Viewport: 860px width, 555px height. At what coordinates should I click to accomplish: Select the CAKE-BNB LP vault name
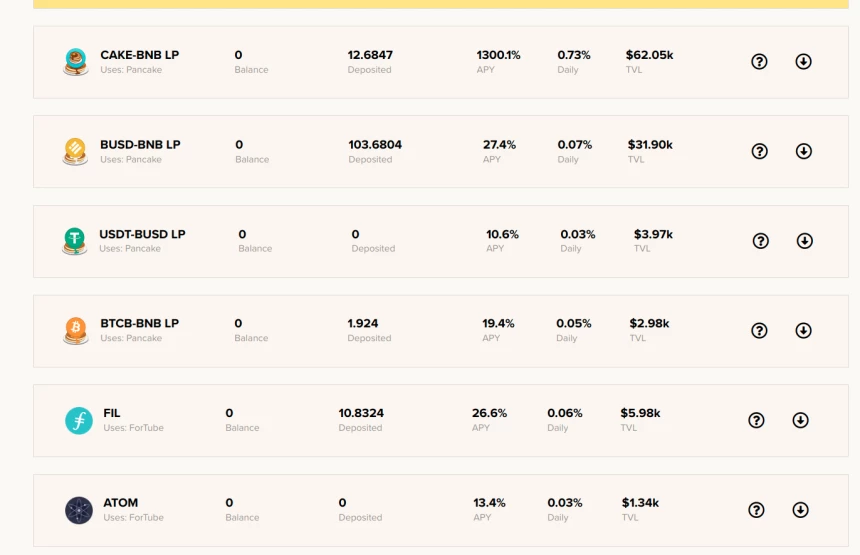(x=139, y=55)
